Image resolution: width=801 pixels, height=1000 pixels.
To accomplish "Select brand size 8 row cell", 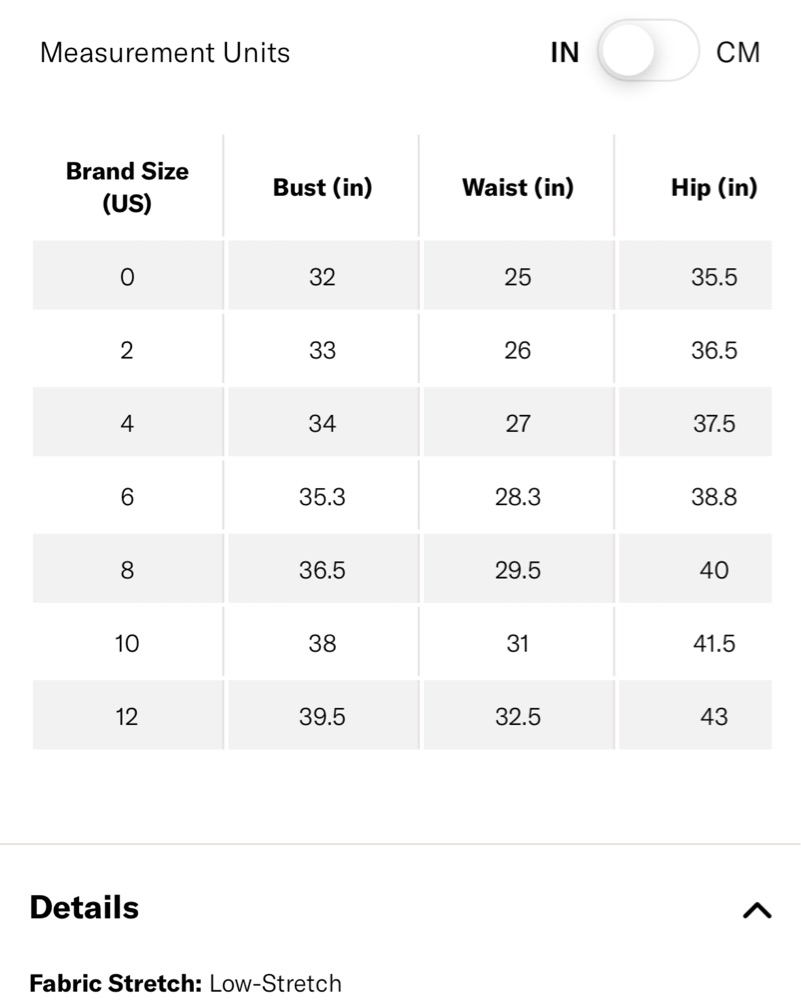I will point(128,570).
